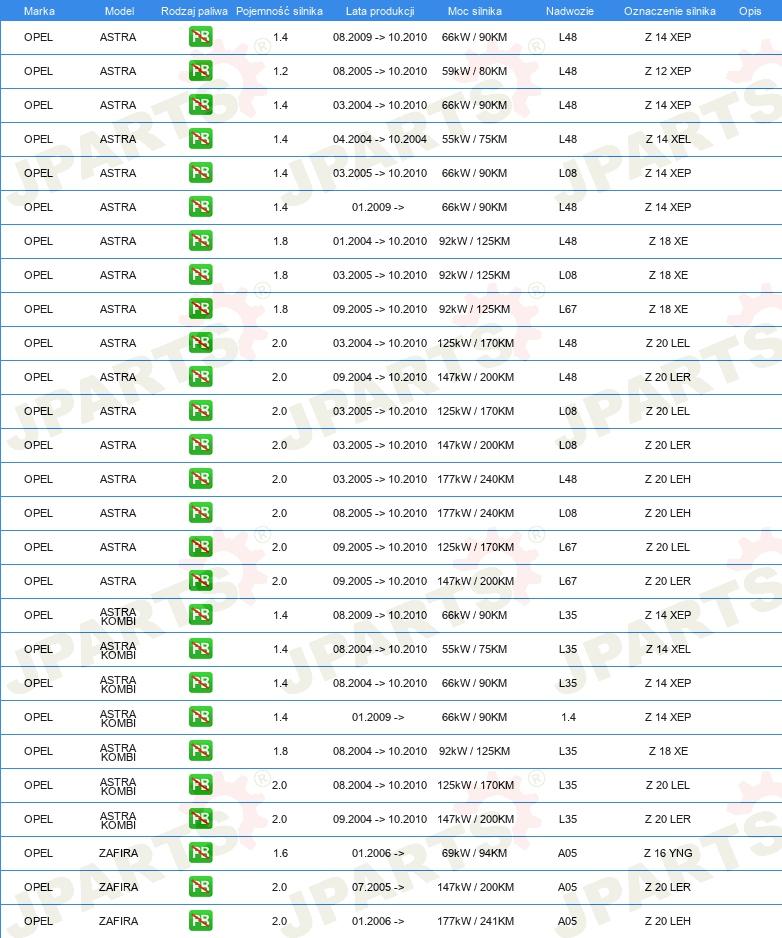
Task: Click fuel icon for Z 14 XEL 04.2004 row
Action: point(200,139)
